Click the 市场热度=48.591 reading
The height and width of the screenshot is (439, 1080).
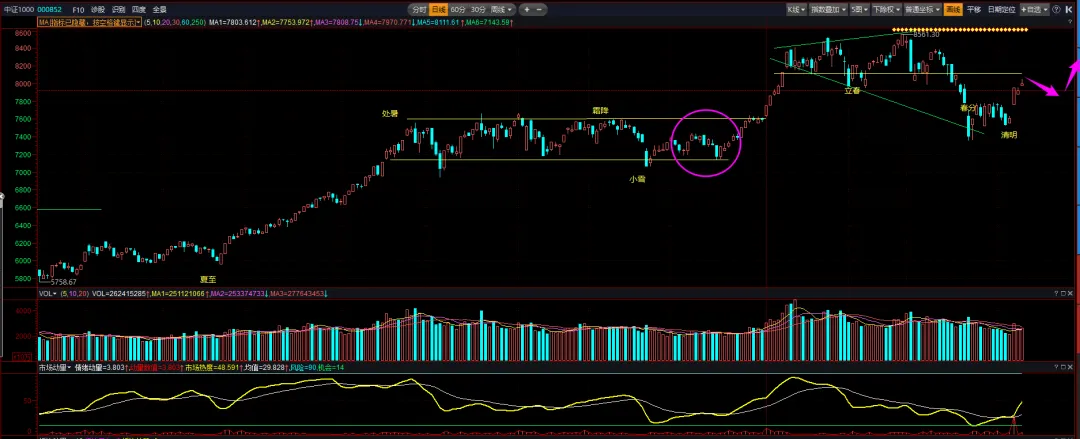click(212, 368)
